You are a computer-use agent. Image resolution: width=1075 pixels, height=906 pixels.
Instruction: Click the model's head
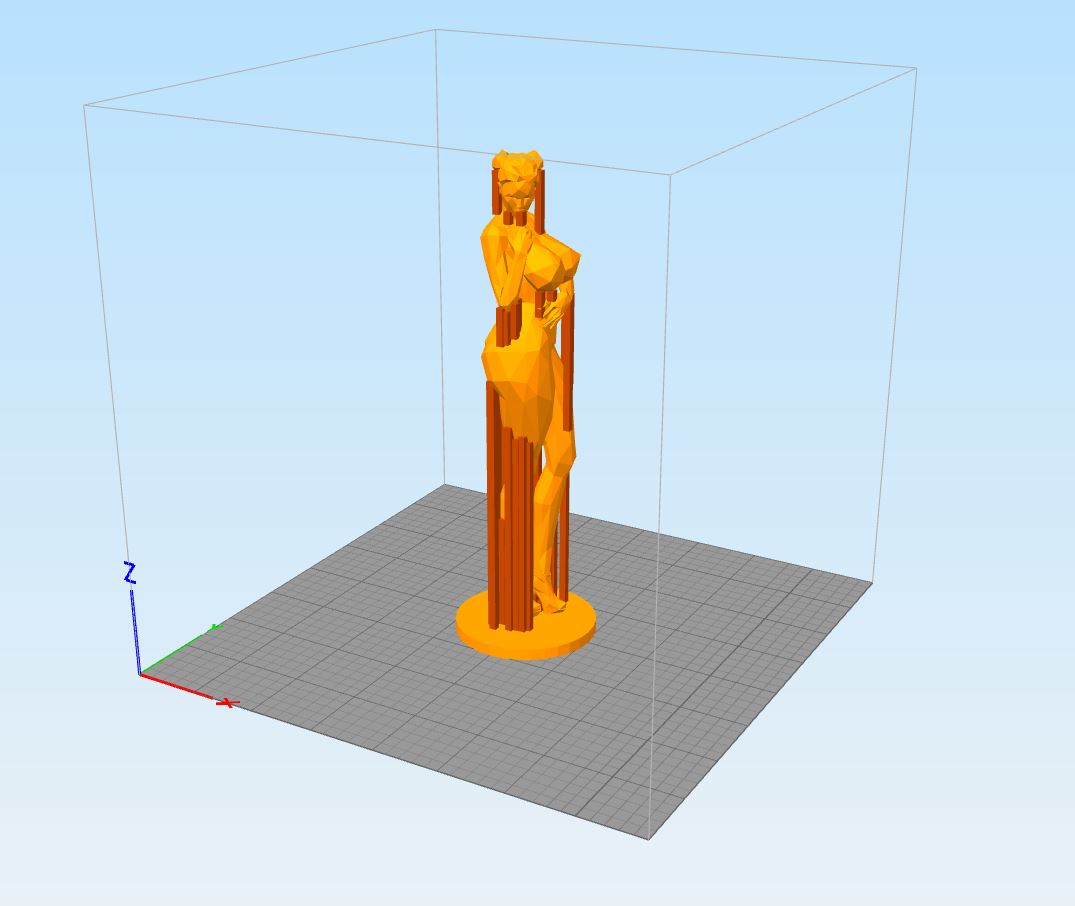click(x=518, y=182)
